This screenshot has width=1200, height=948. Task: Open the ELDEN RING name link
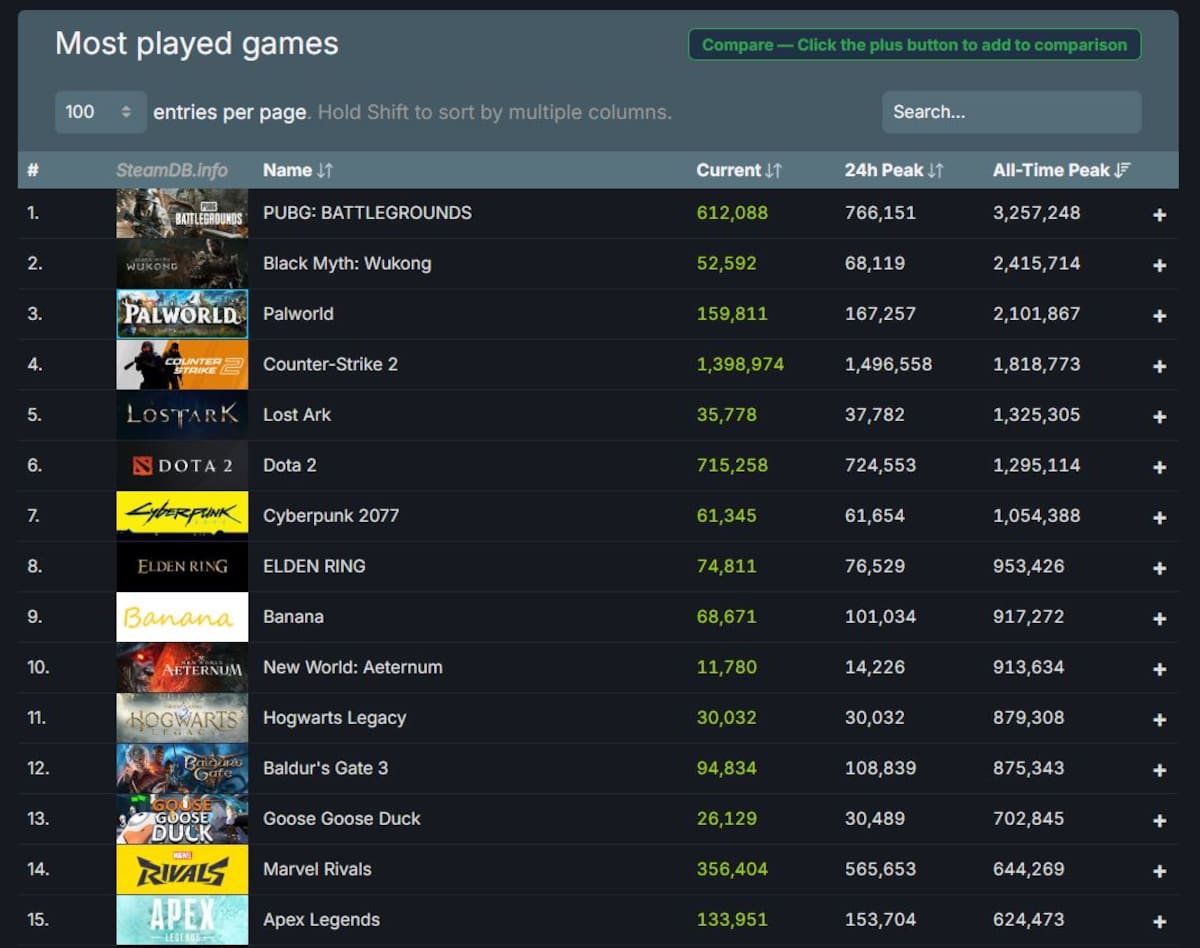click(314, 566)
